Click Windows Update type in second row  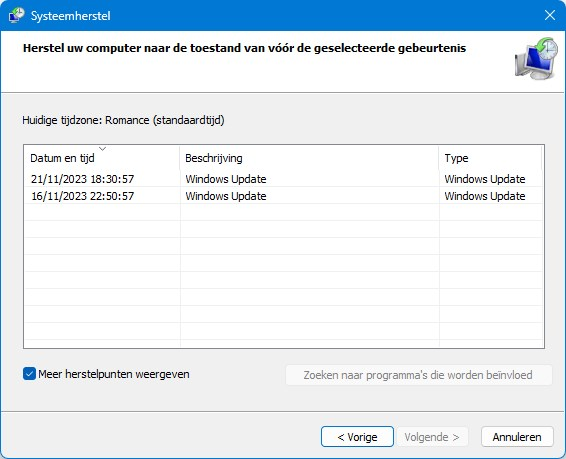click(485, 196)
